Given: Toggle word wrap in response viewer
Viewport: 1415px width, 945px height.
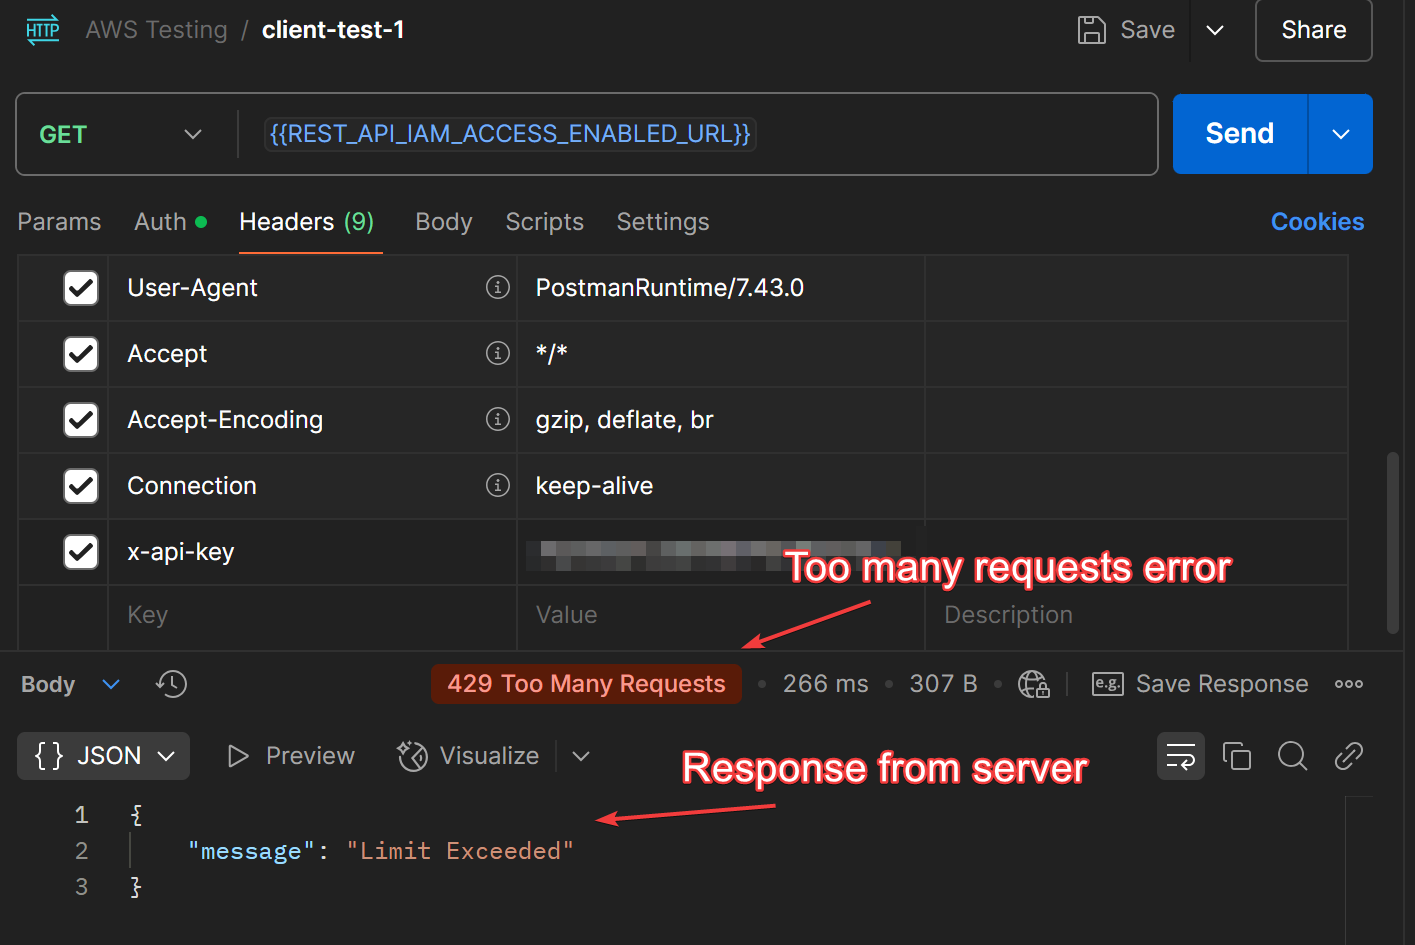Looking at the screenshot, I should tap(1180, 756).
